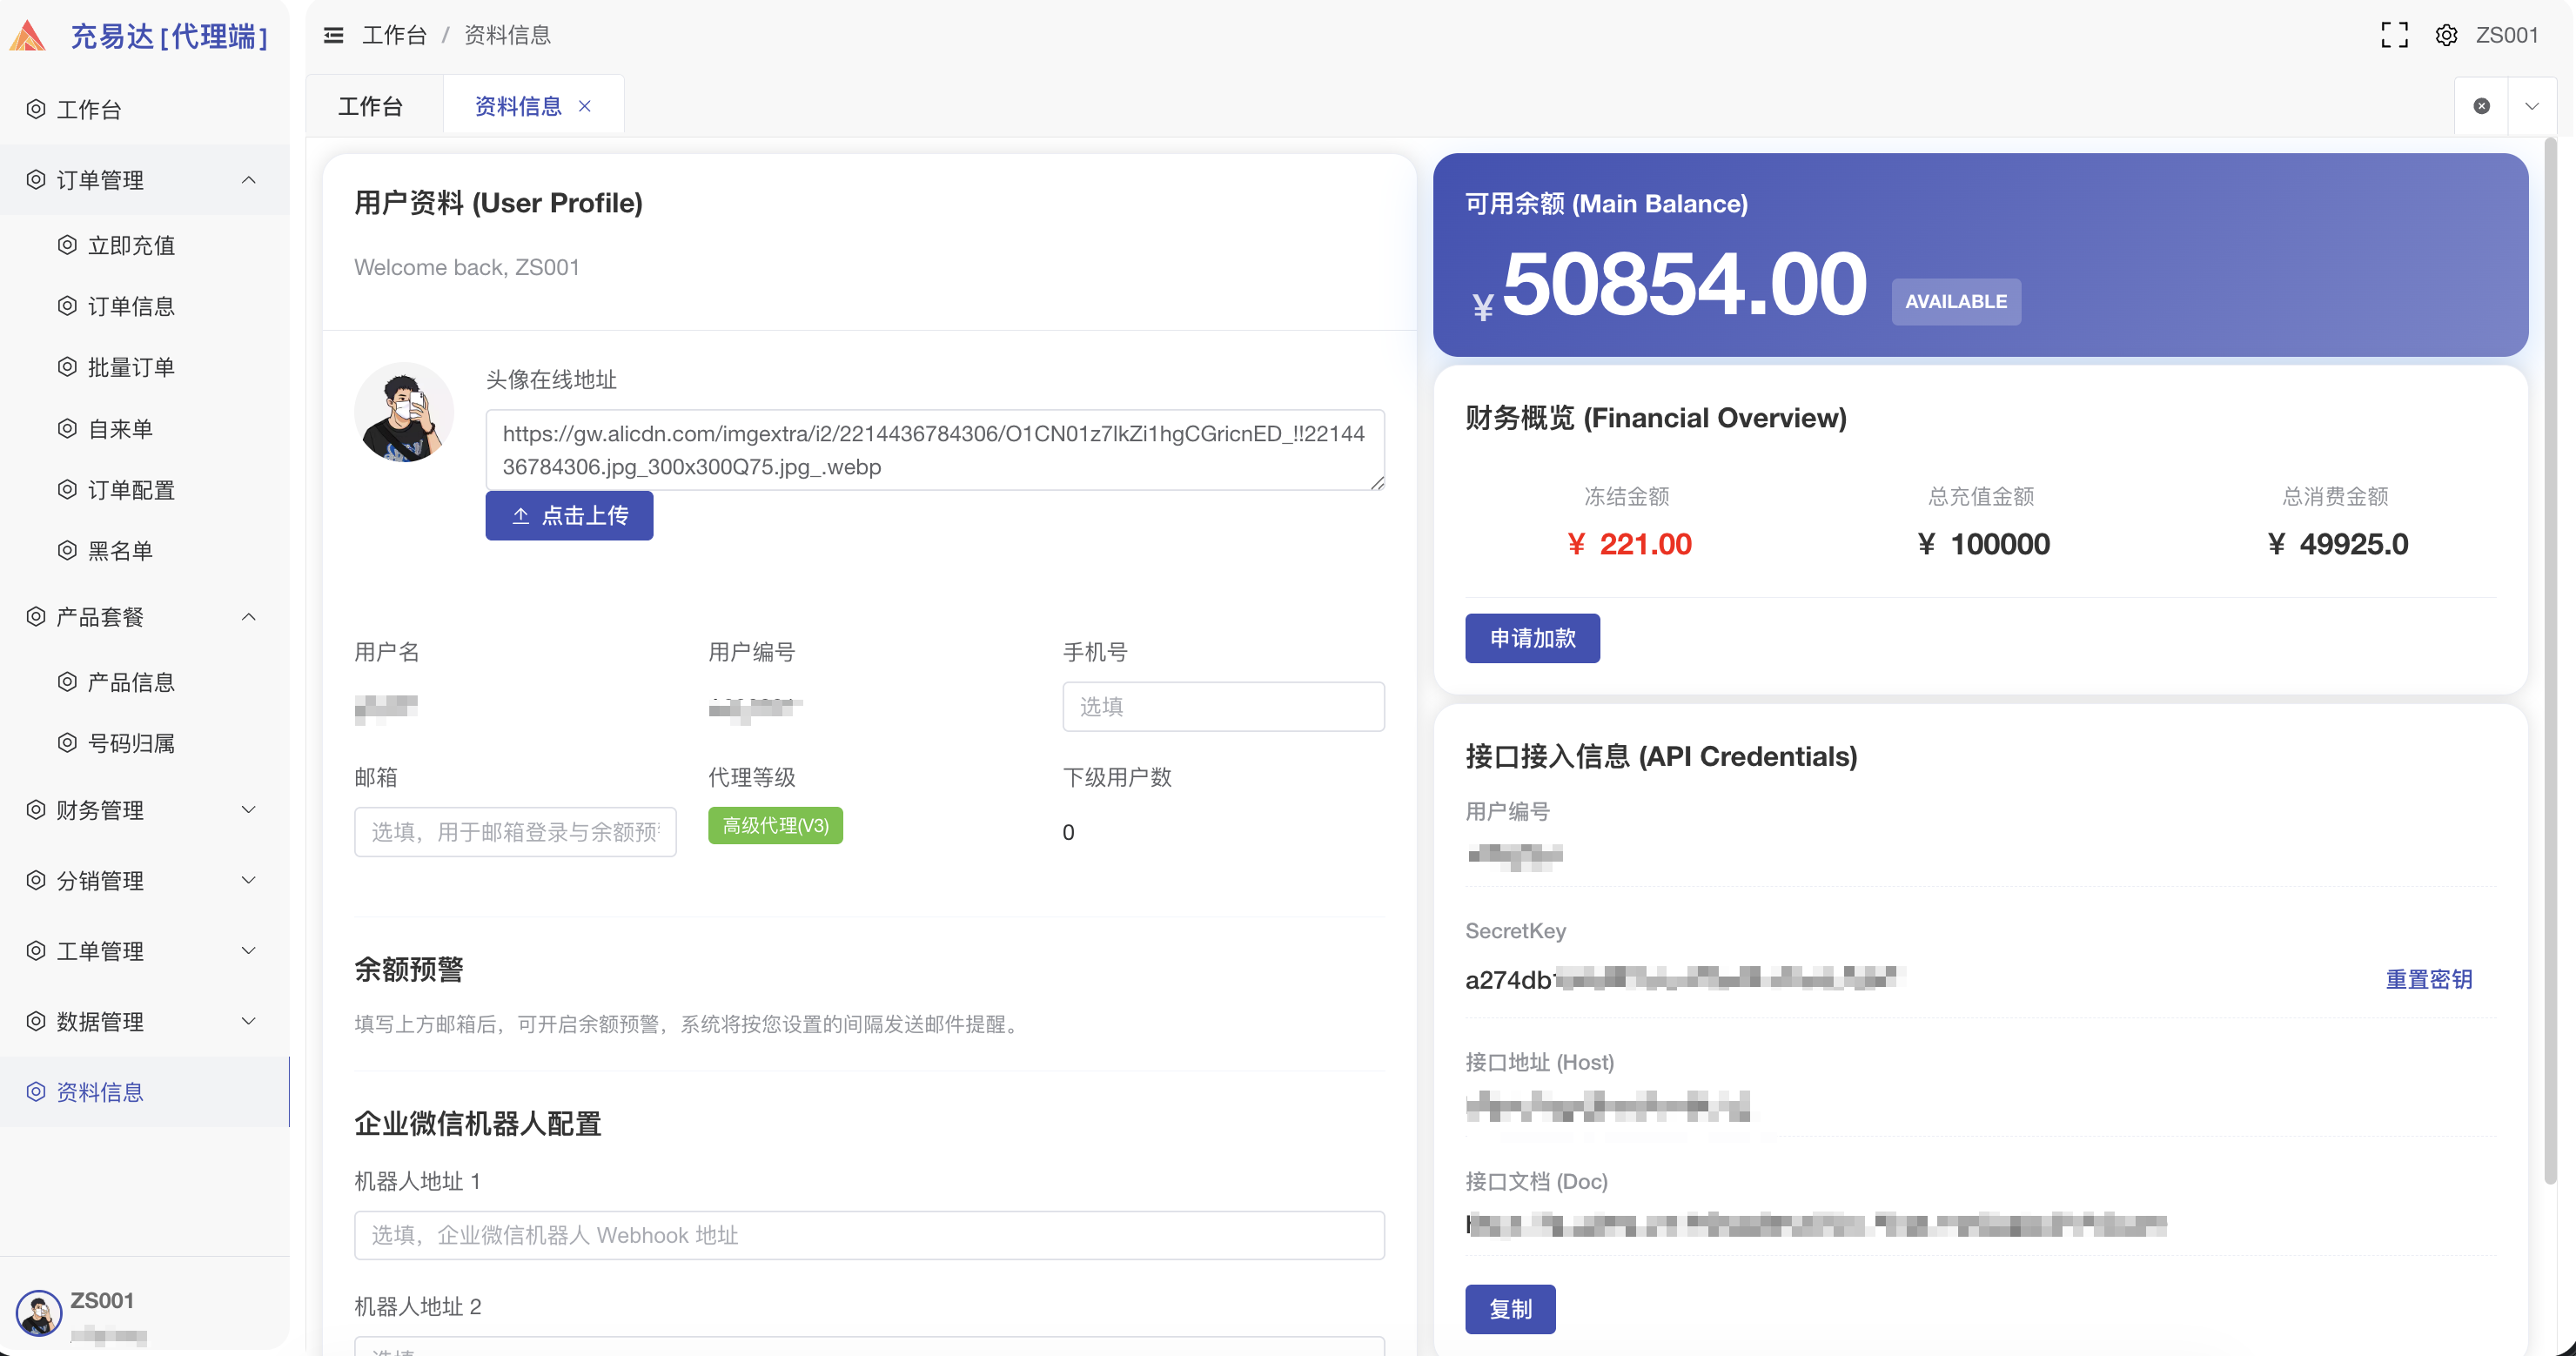Click the 重置密钥 link

(x=2429, y=980)
